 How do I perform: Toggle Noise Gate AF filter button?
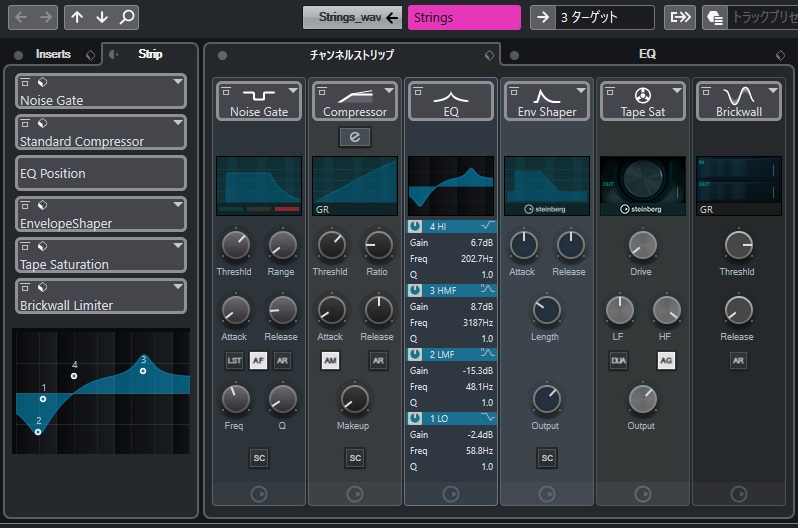point(258,360)
